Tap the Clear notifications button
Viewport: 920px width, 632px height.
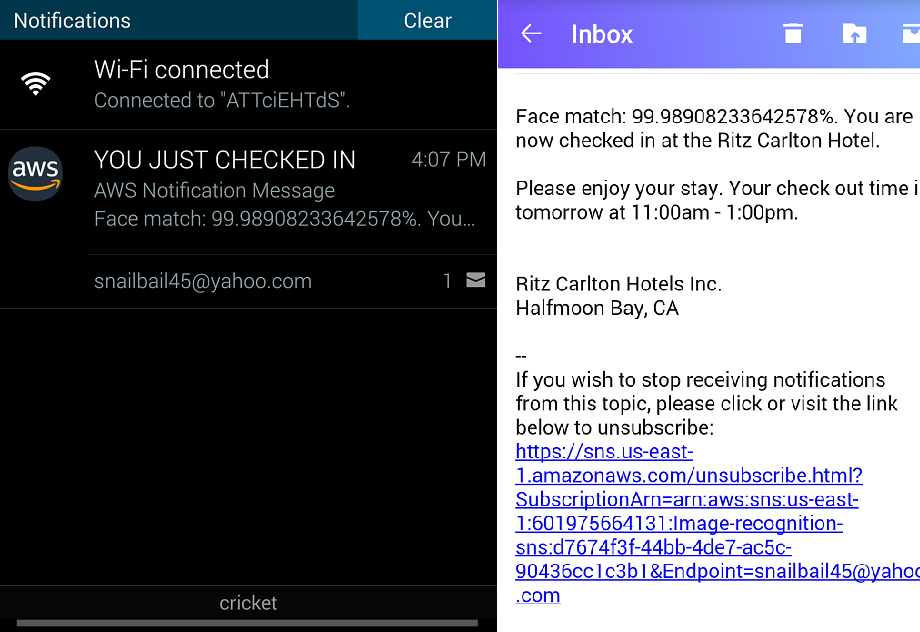(427, 20)
